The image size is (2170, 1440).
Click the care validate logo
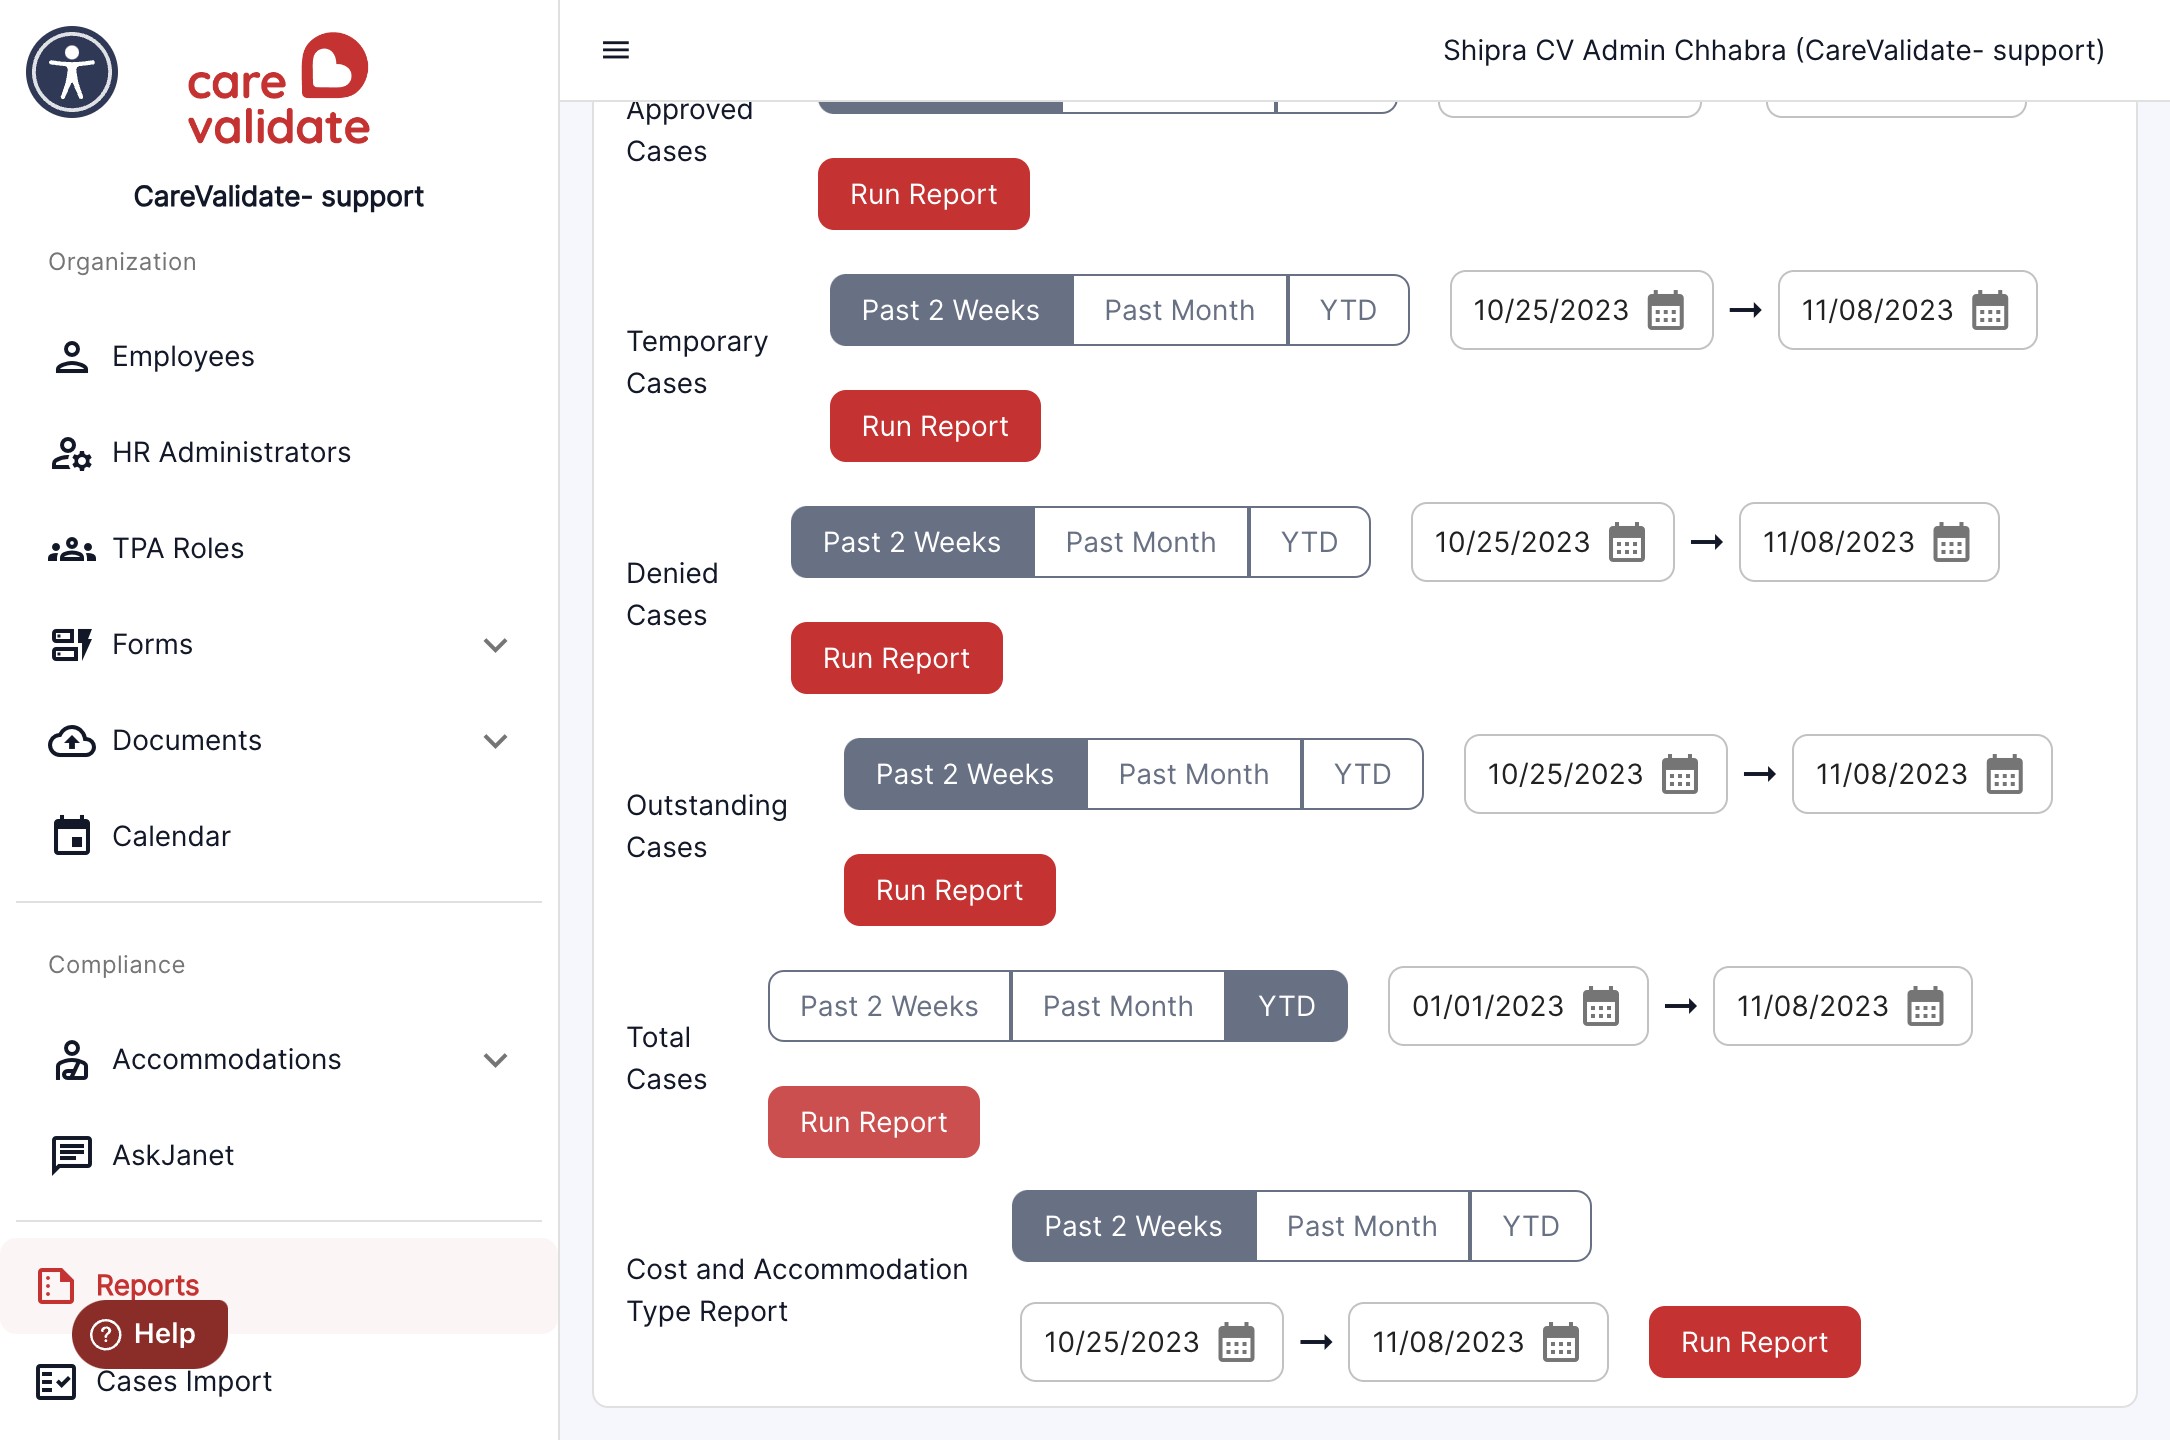pyautogui.click(x=278, y=90)
